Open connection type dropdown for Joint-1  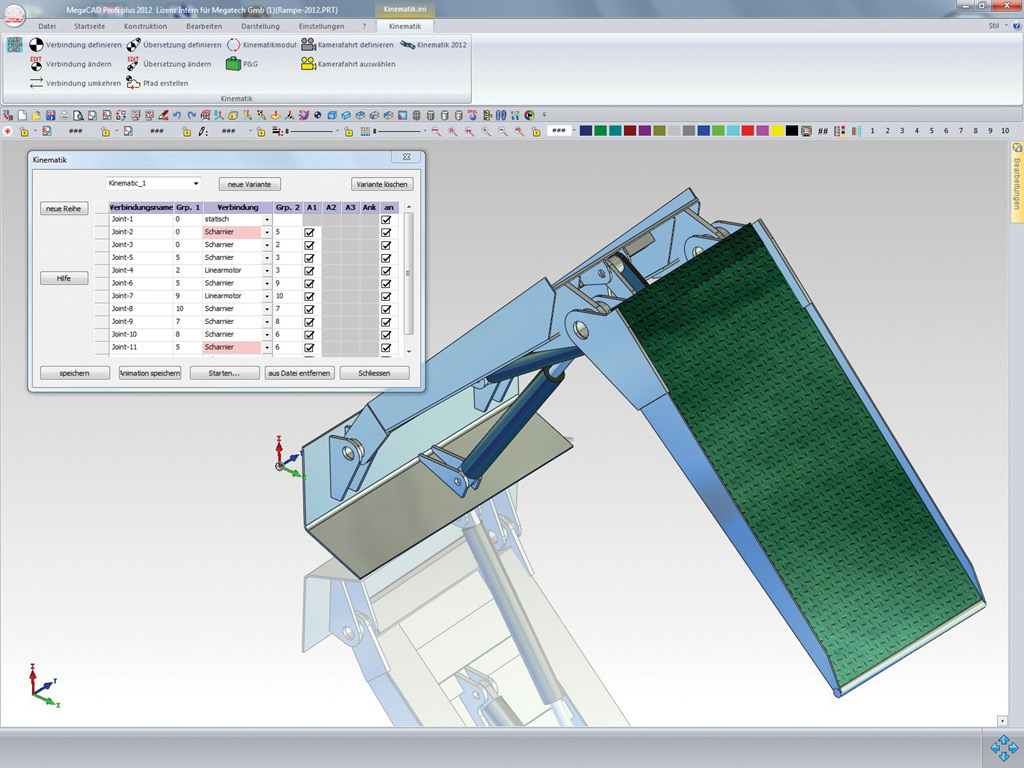(267, 219)
